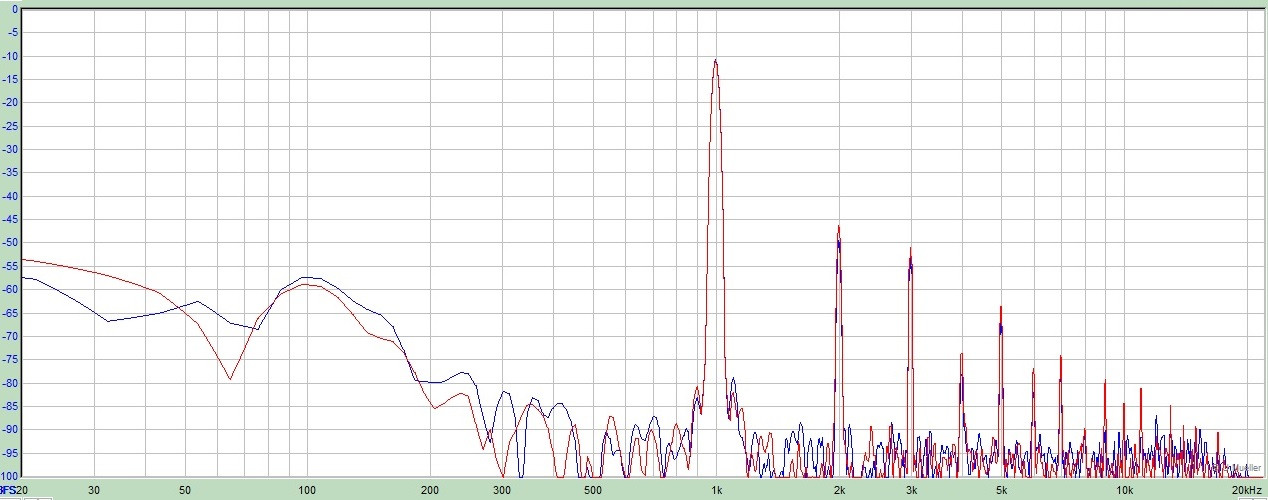
Task: Click the 5k frequency axis label
Action: pos(1001,490)
